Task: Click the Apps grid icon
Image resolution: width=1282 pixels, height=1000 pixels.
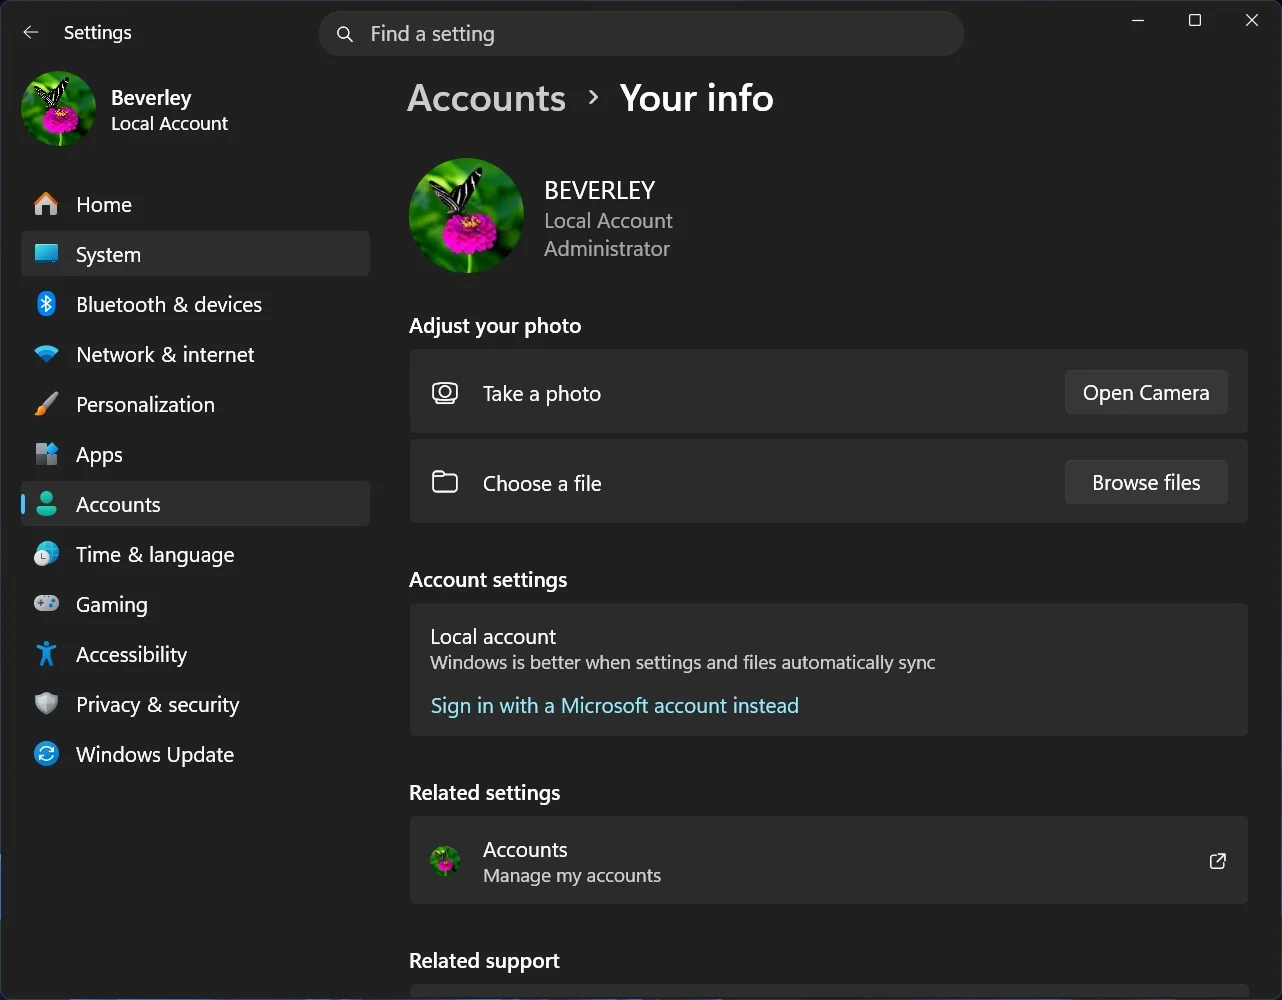Action: click(x=46, y=454)
